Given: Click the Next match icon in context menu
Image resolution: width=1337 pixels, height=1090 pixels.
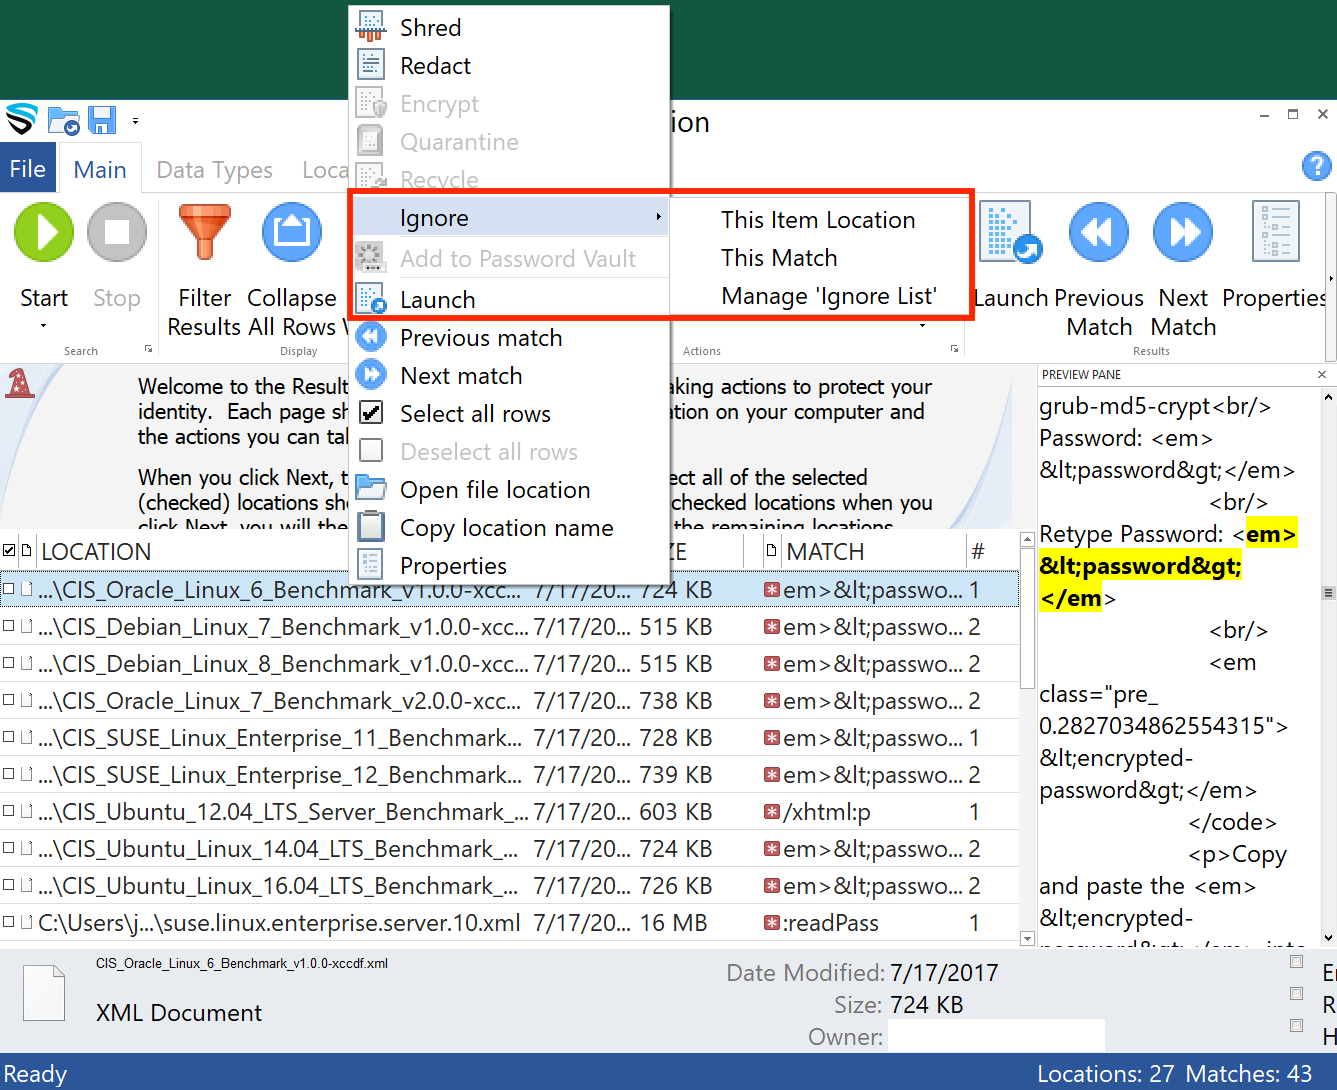Looking at the screenshot, I should coord(371,375).
